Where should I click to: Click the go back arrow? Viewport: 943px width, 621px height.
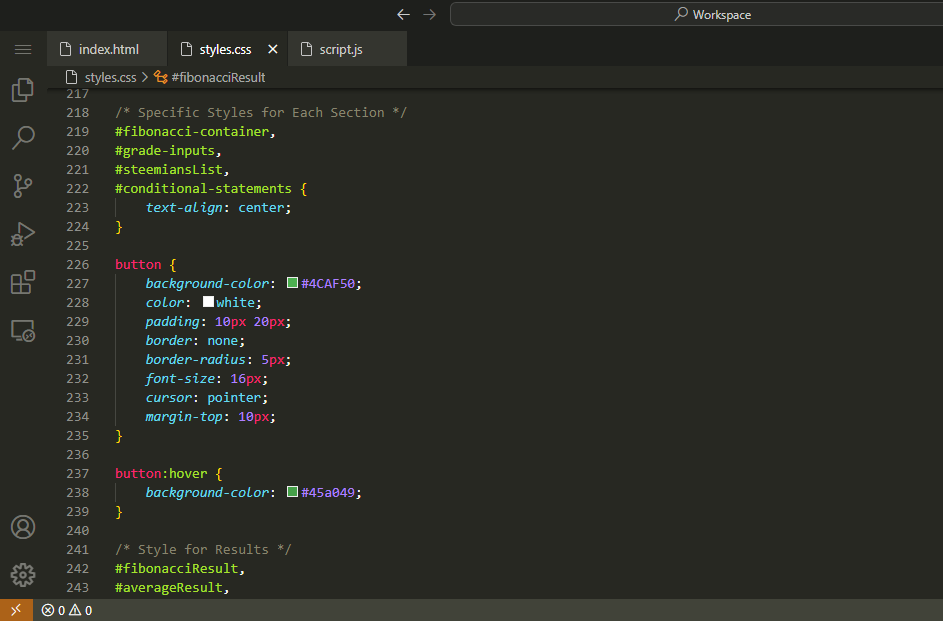coord(403,14)
